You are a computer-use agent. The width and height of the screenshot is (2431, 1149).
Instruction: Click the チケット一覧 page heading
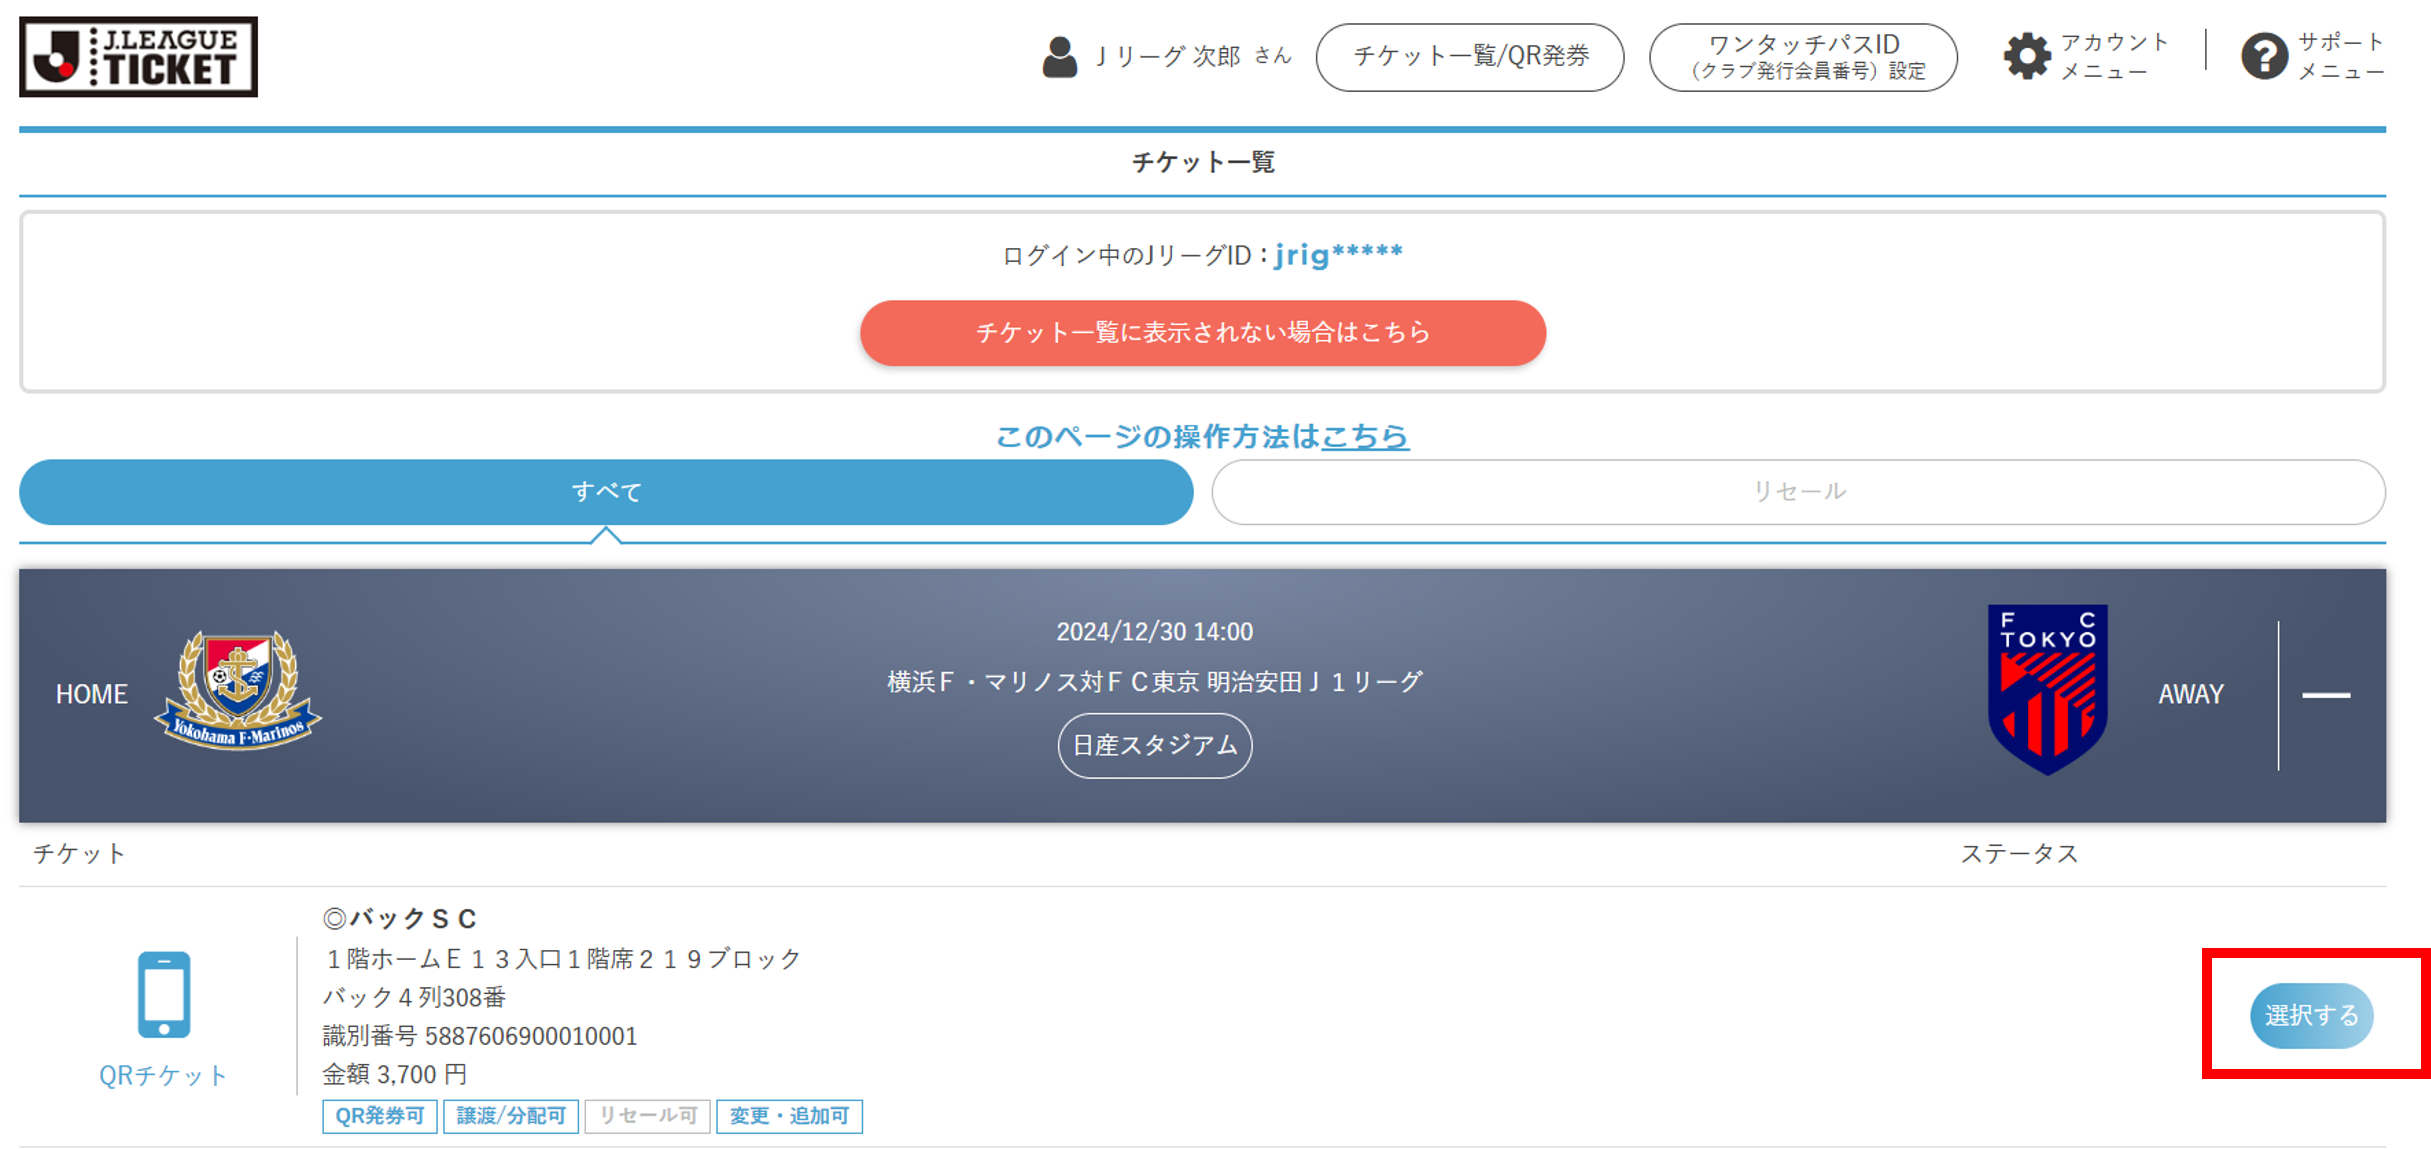tap(1203, 162)
